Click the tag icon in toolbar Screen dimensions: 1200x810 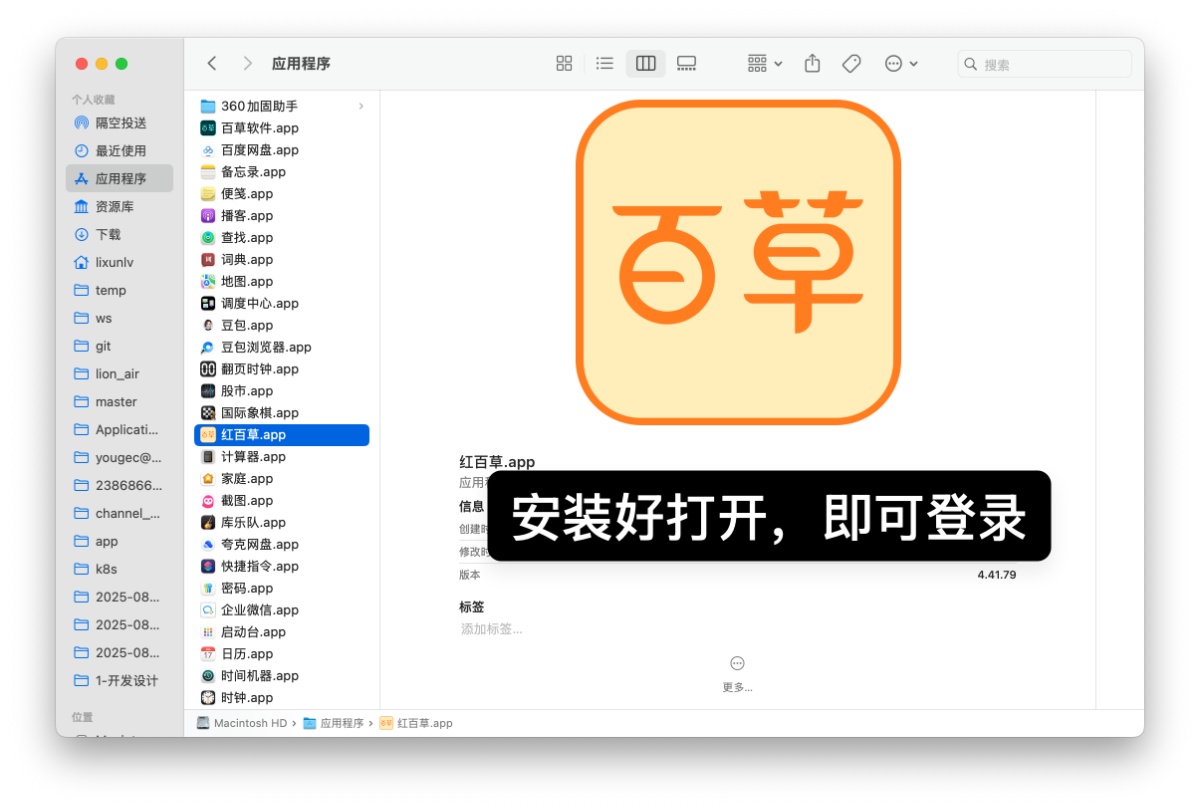[x=851, y=63]
